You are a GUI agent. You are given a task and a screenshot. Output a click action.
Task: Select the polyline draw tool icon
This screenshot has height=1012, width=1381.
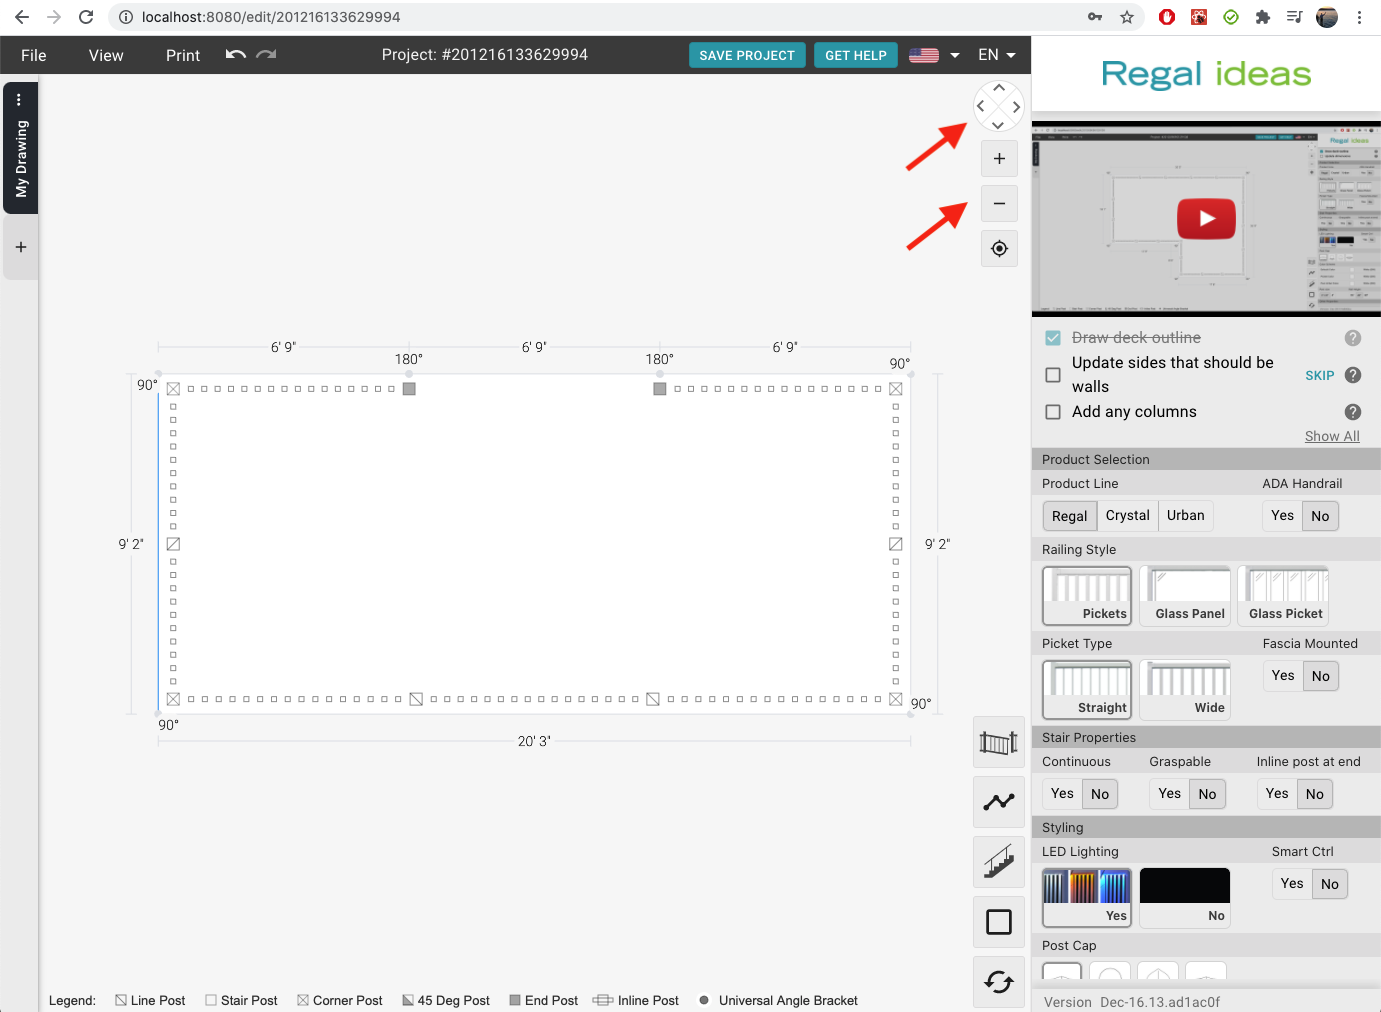tap(998, 802)
